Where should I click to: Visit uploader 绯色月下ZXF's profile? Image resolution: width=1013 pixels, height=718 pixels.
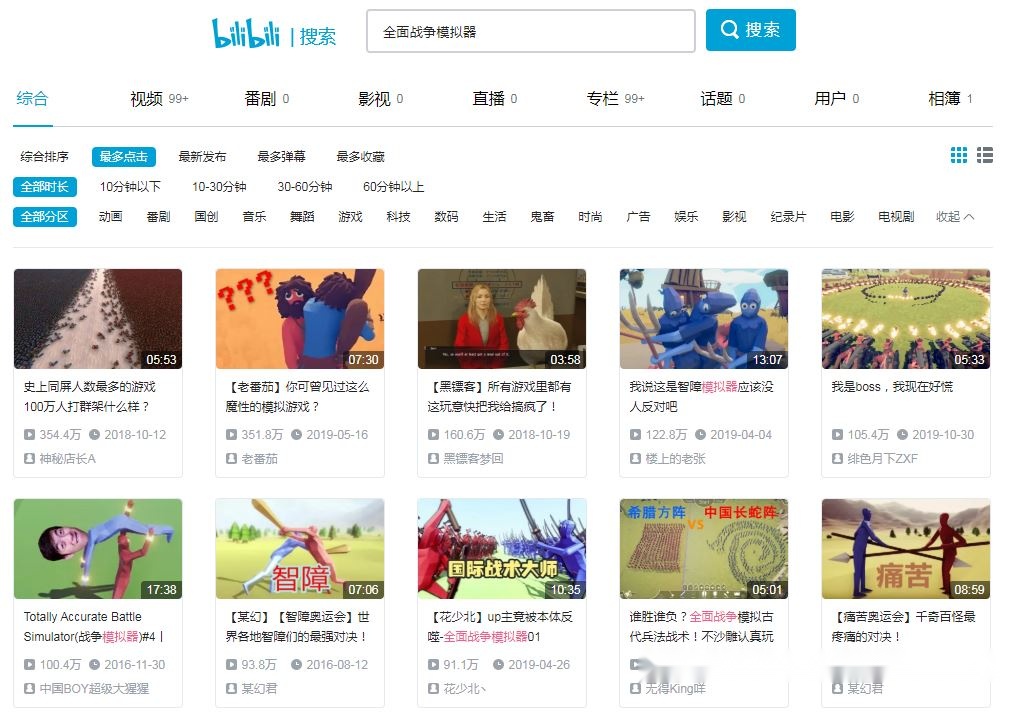(882, 458)
